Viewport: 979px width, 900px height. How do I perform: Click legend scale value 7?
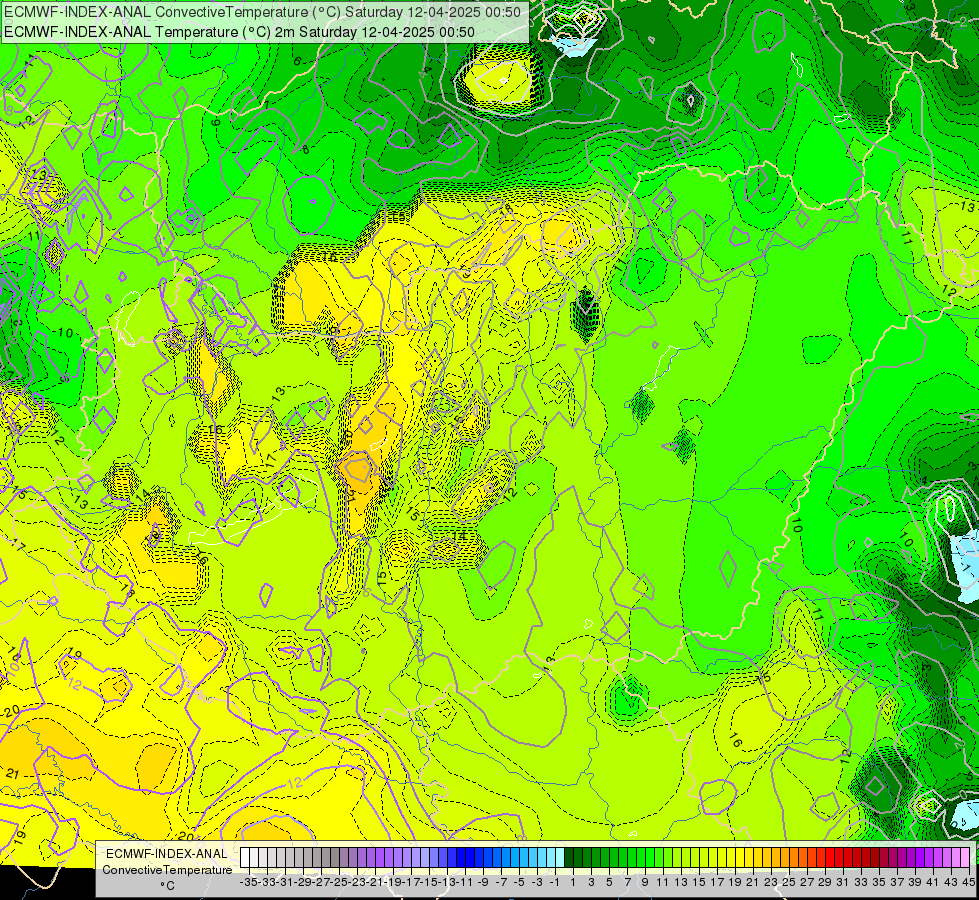[627, 882]
